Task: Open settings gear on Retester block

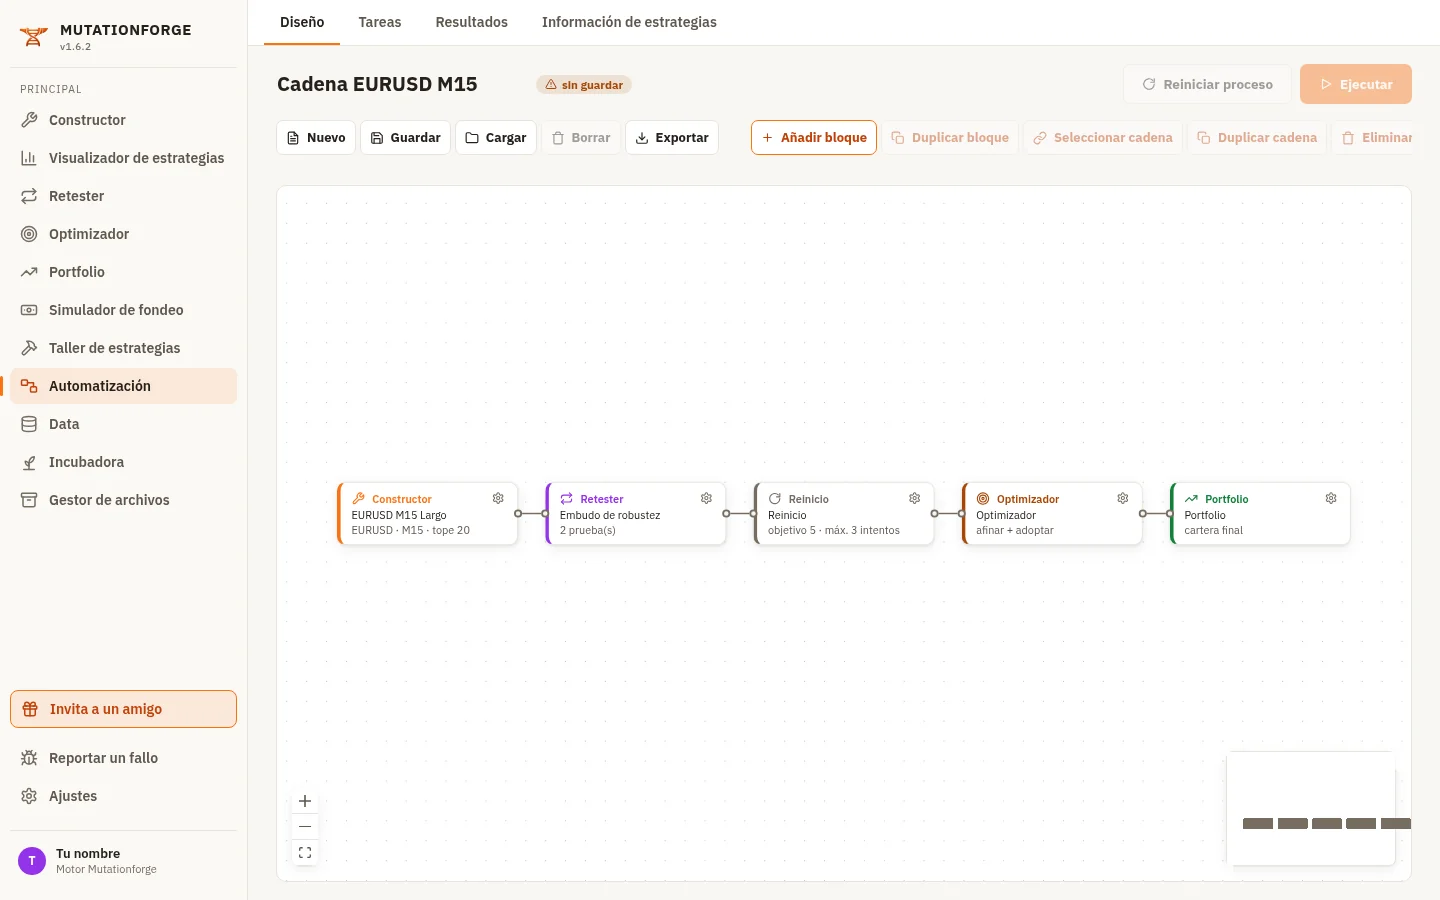Action: pos(706,498)
